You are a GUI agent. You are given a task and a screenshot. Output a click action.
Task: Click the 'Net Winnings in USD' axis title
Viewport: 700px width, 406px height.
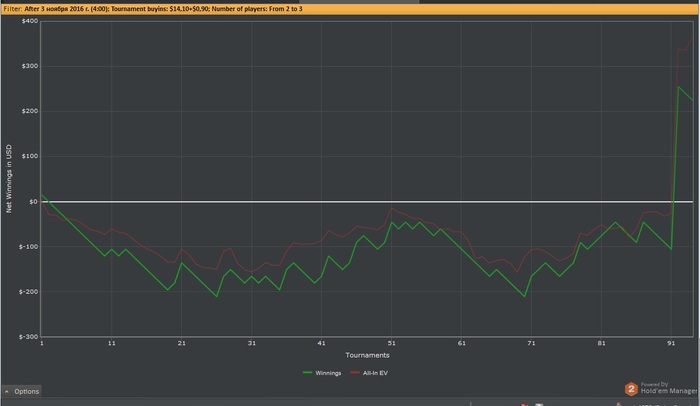coord(8,179)
